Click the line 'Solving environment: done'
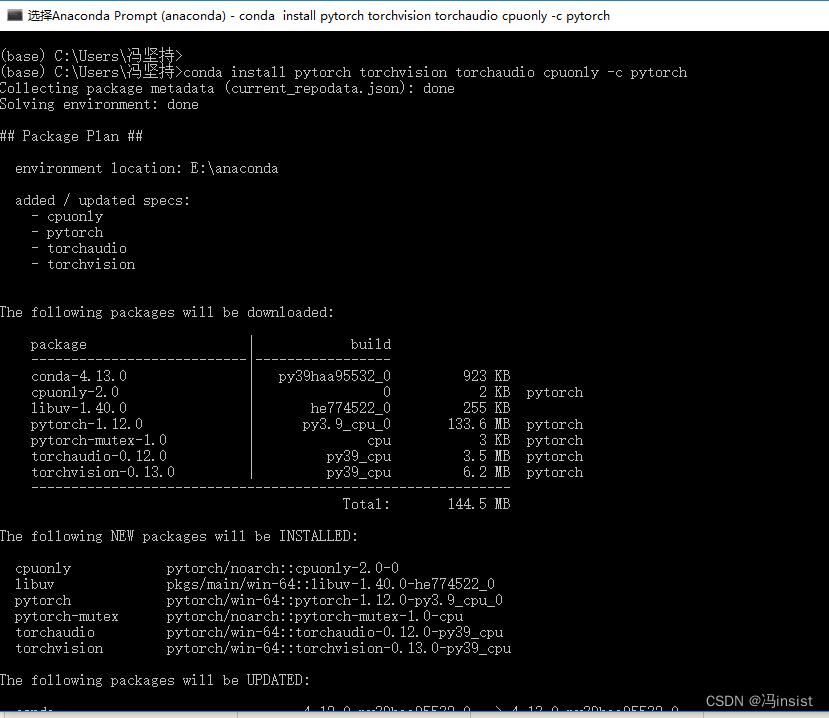Viewport: 829px width, 718px height. (x=99, y=104)
